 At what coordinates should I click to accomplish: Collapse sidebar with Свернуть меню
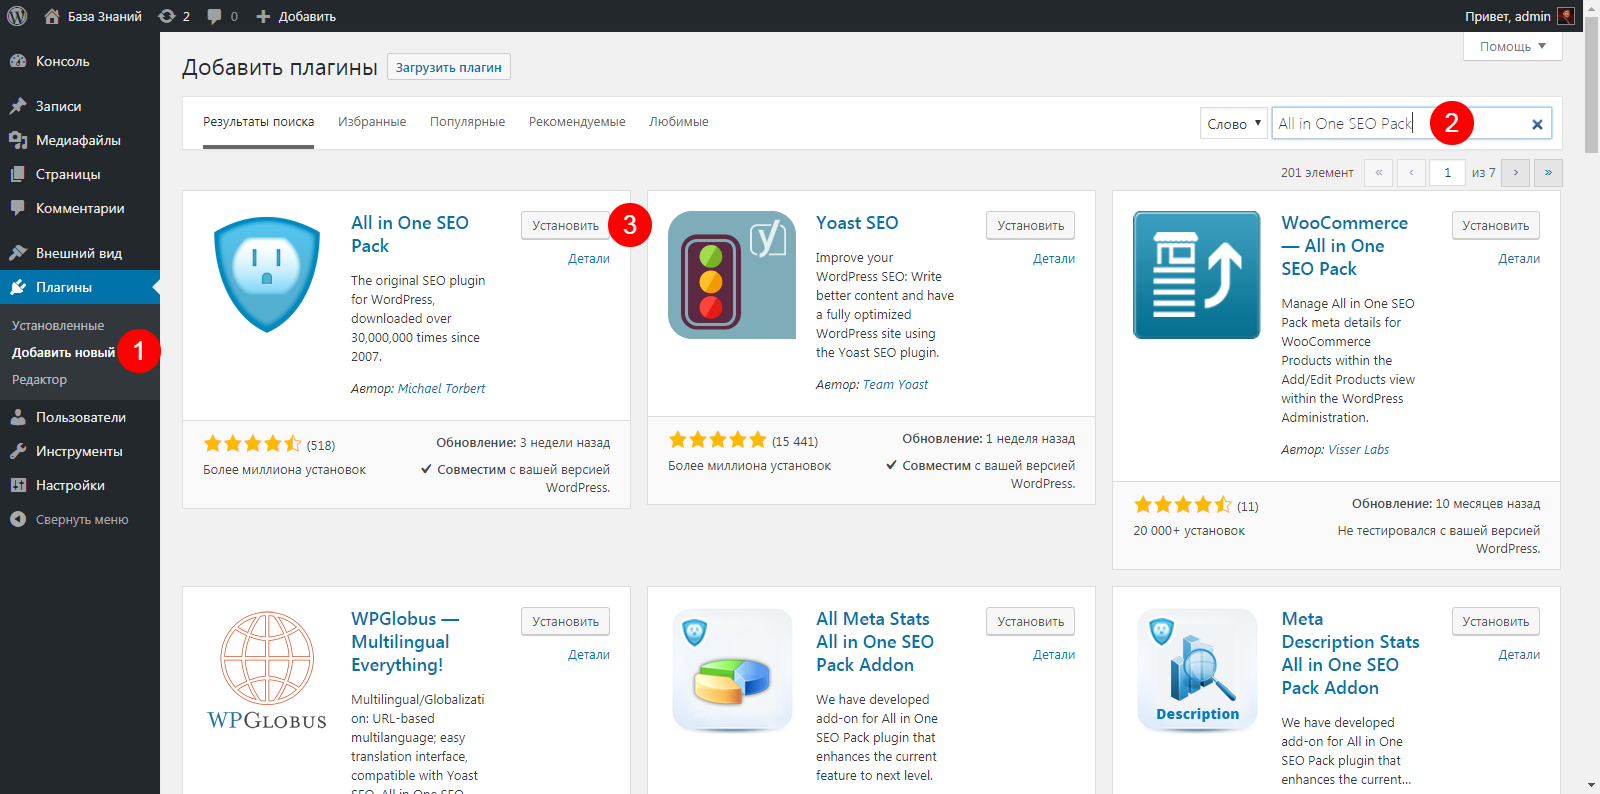[80, 519]
